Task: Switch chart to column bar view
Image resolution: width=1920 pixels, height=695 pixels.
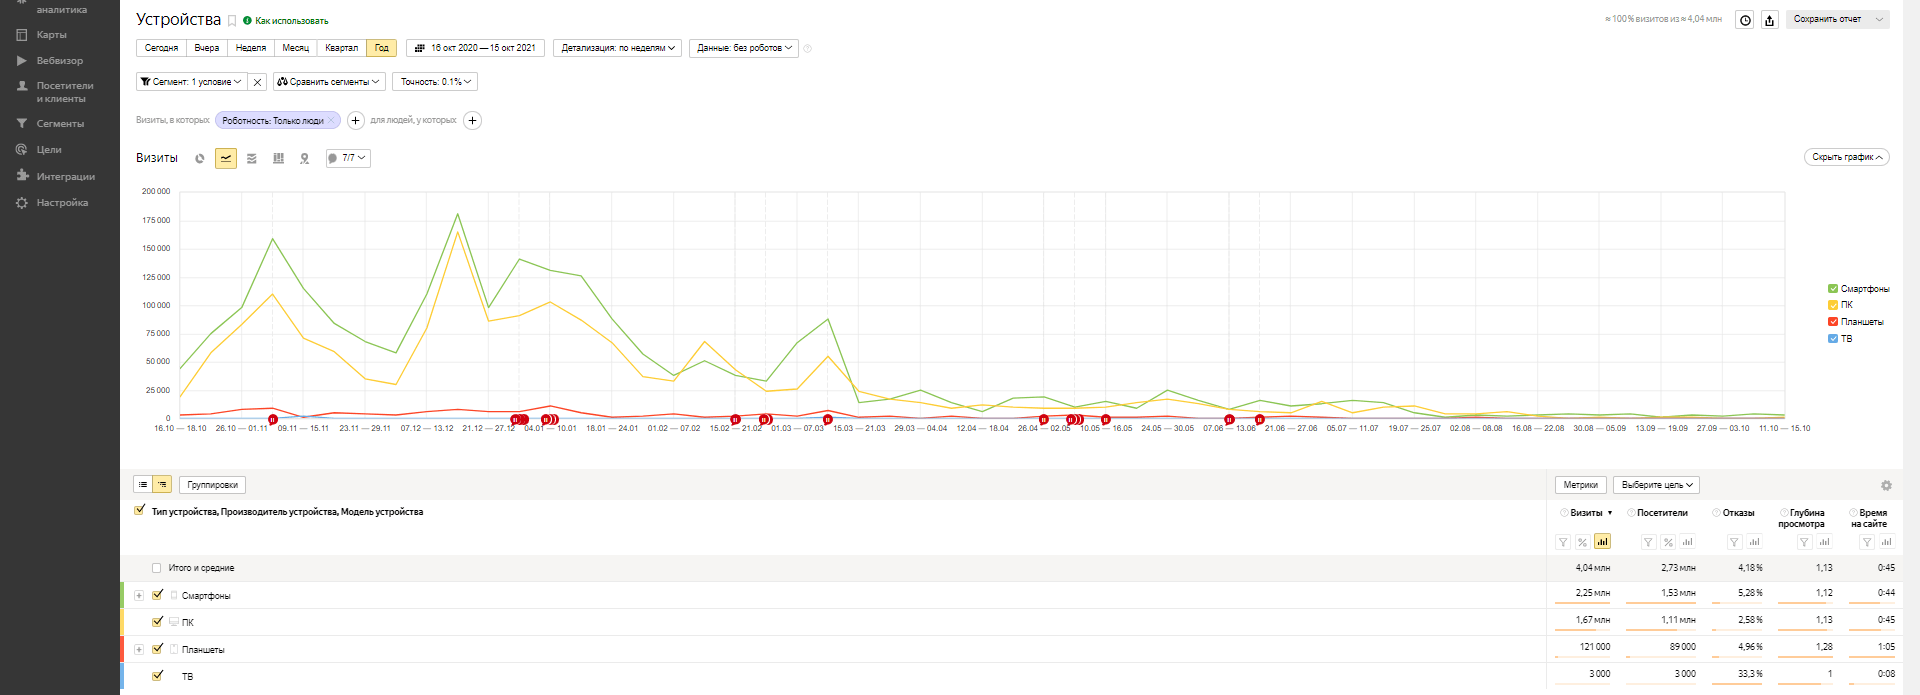Action: click(278, 158)
